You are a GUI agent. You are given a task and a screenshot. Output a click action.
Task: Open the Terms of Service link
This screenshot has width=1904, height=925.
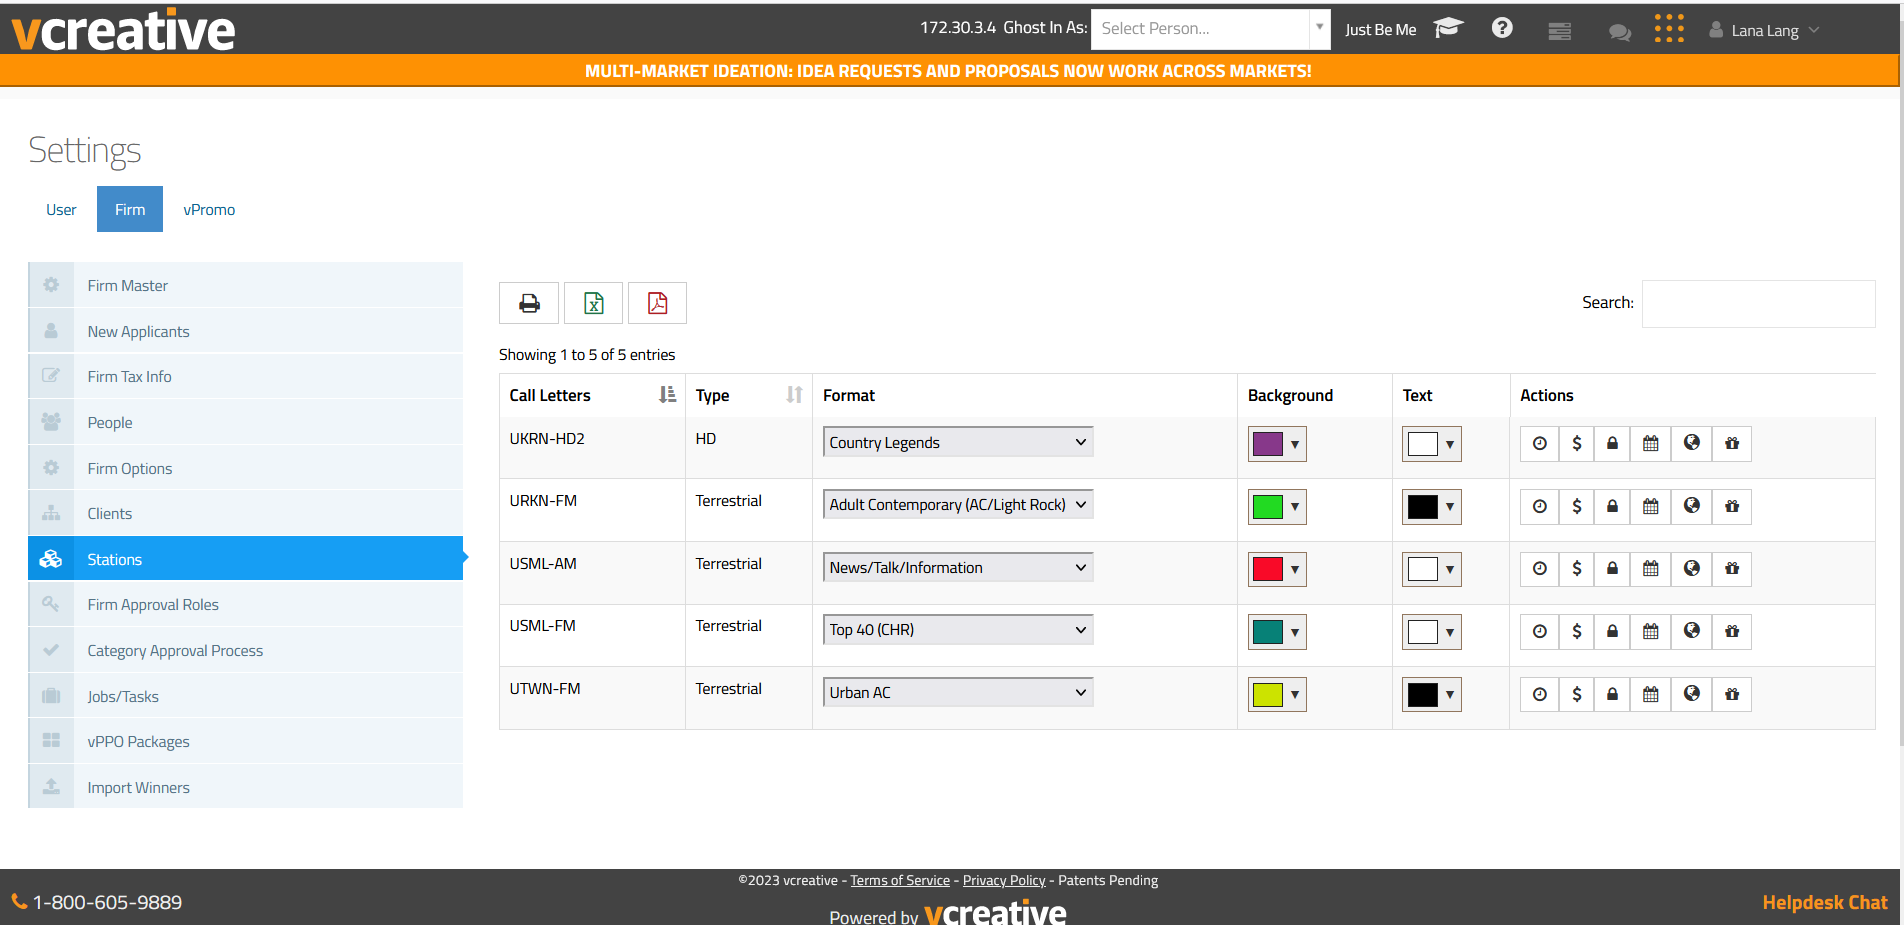(899, 881)
